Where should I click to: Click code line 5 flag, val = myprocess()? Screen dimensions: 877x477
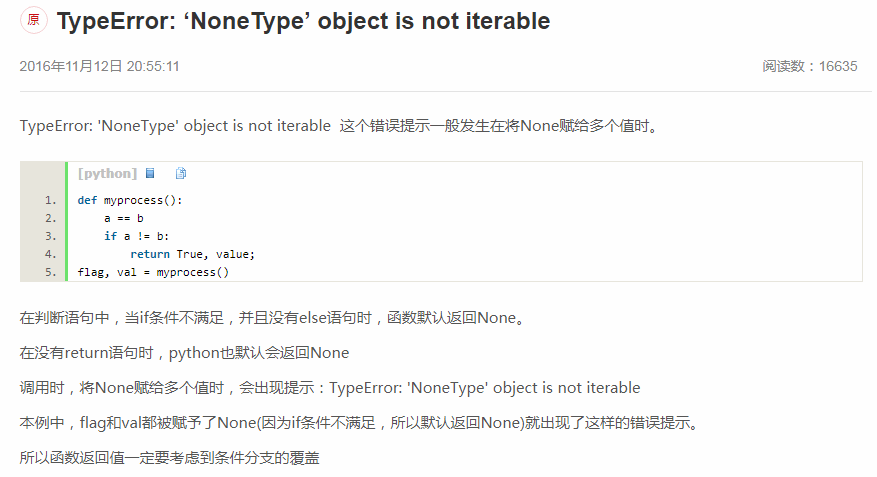[153, 272]
